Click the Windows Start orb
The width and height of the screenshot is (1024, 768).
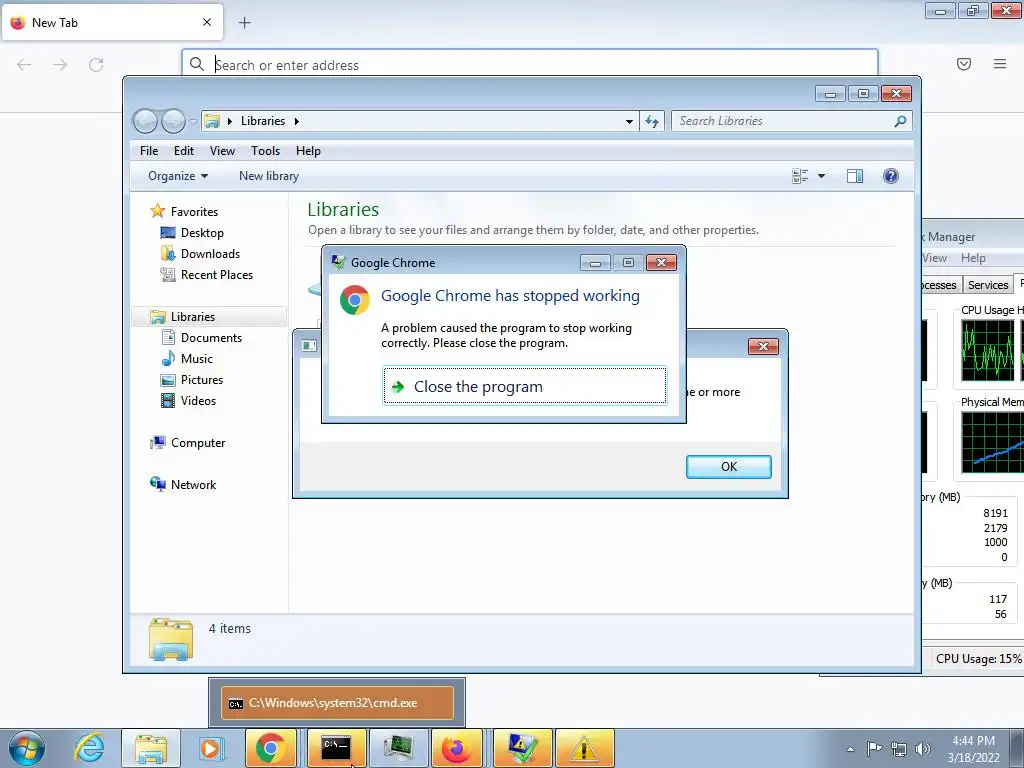click(27, 748)
